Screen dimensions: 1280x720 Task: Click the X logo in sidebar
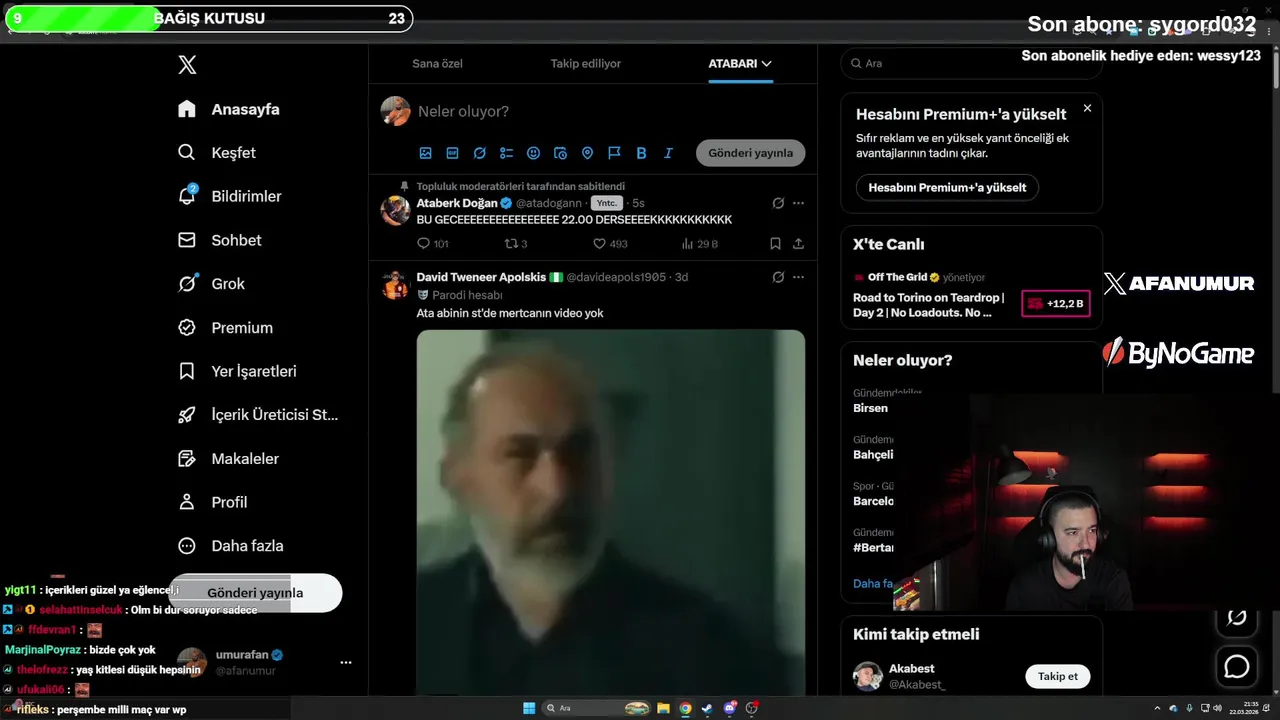(x=187, y=65)
